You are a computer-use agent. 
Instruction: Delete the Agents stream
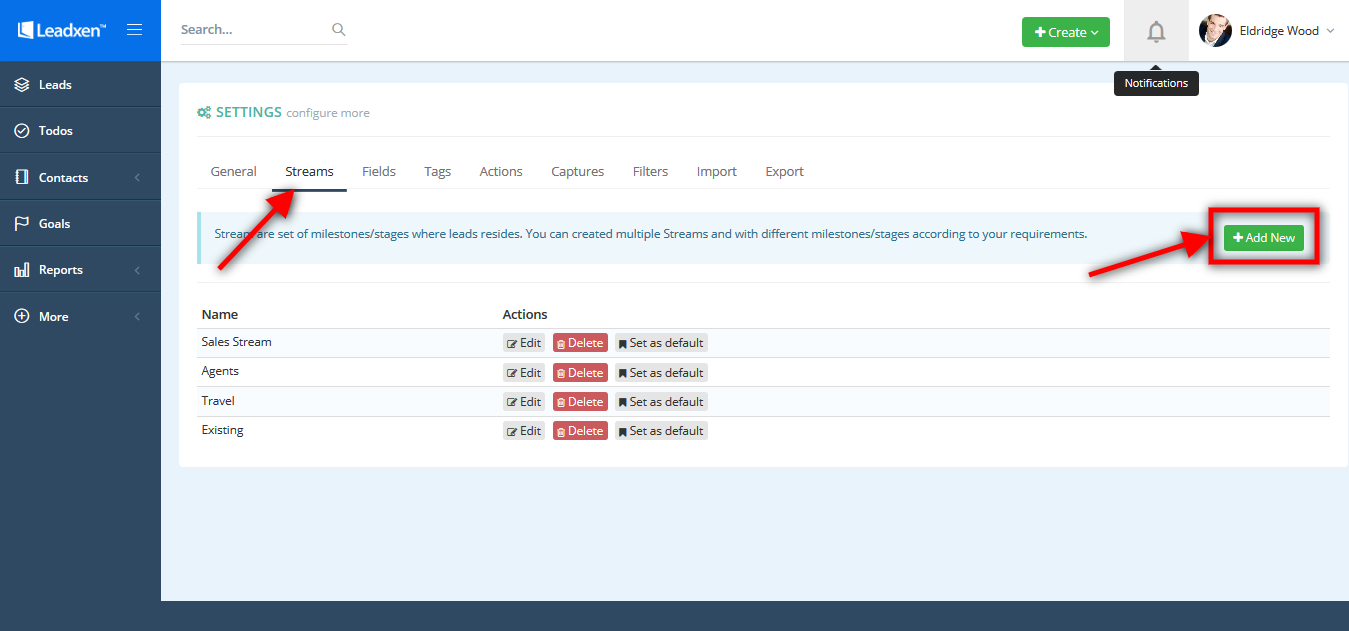tap(580, 373)
